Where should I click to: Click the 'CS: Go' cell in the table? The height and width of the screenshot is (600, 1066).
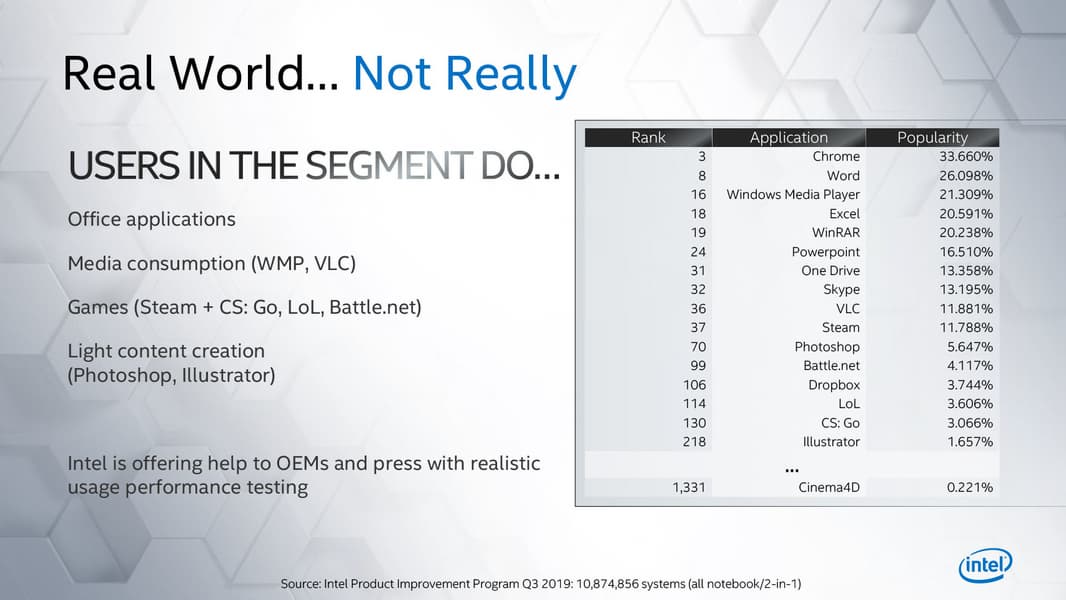pos(840,423)
